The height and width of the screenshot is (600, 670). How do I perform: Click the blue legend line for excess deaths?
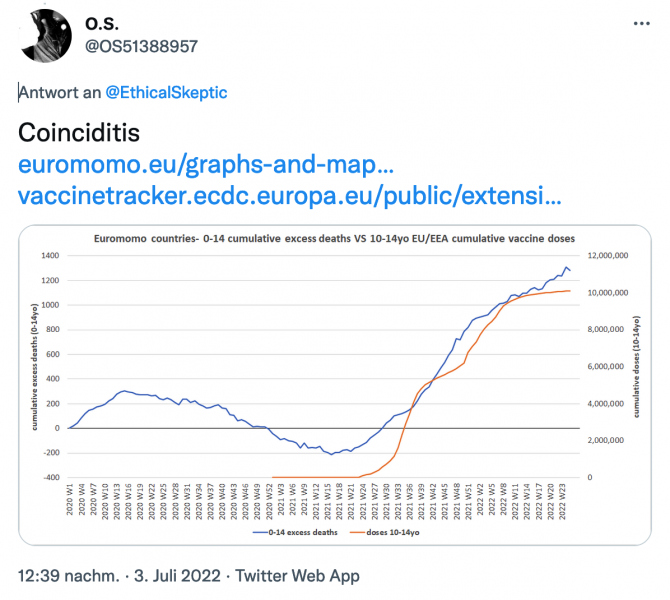[x=260, y=532]
